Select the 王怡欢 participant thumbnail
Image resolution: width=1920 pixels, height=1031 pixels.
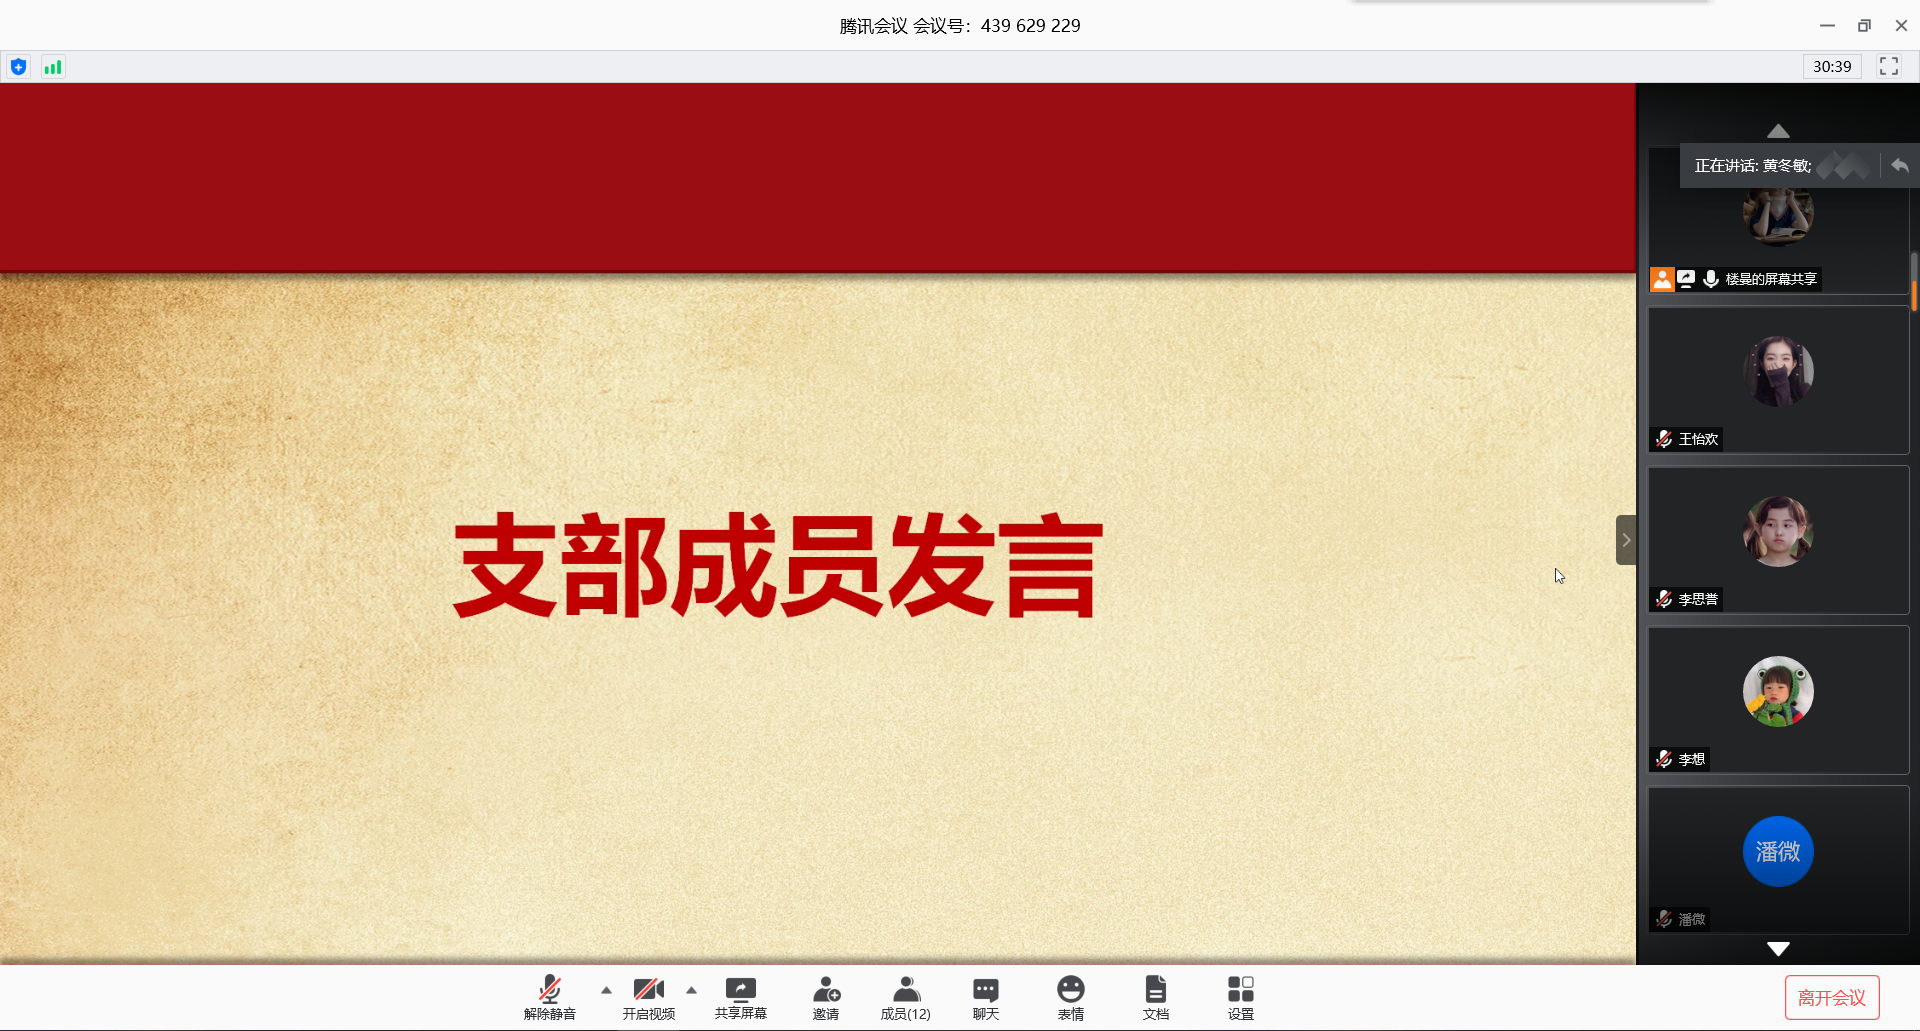pos(1778,380)
